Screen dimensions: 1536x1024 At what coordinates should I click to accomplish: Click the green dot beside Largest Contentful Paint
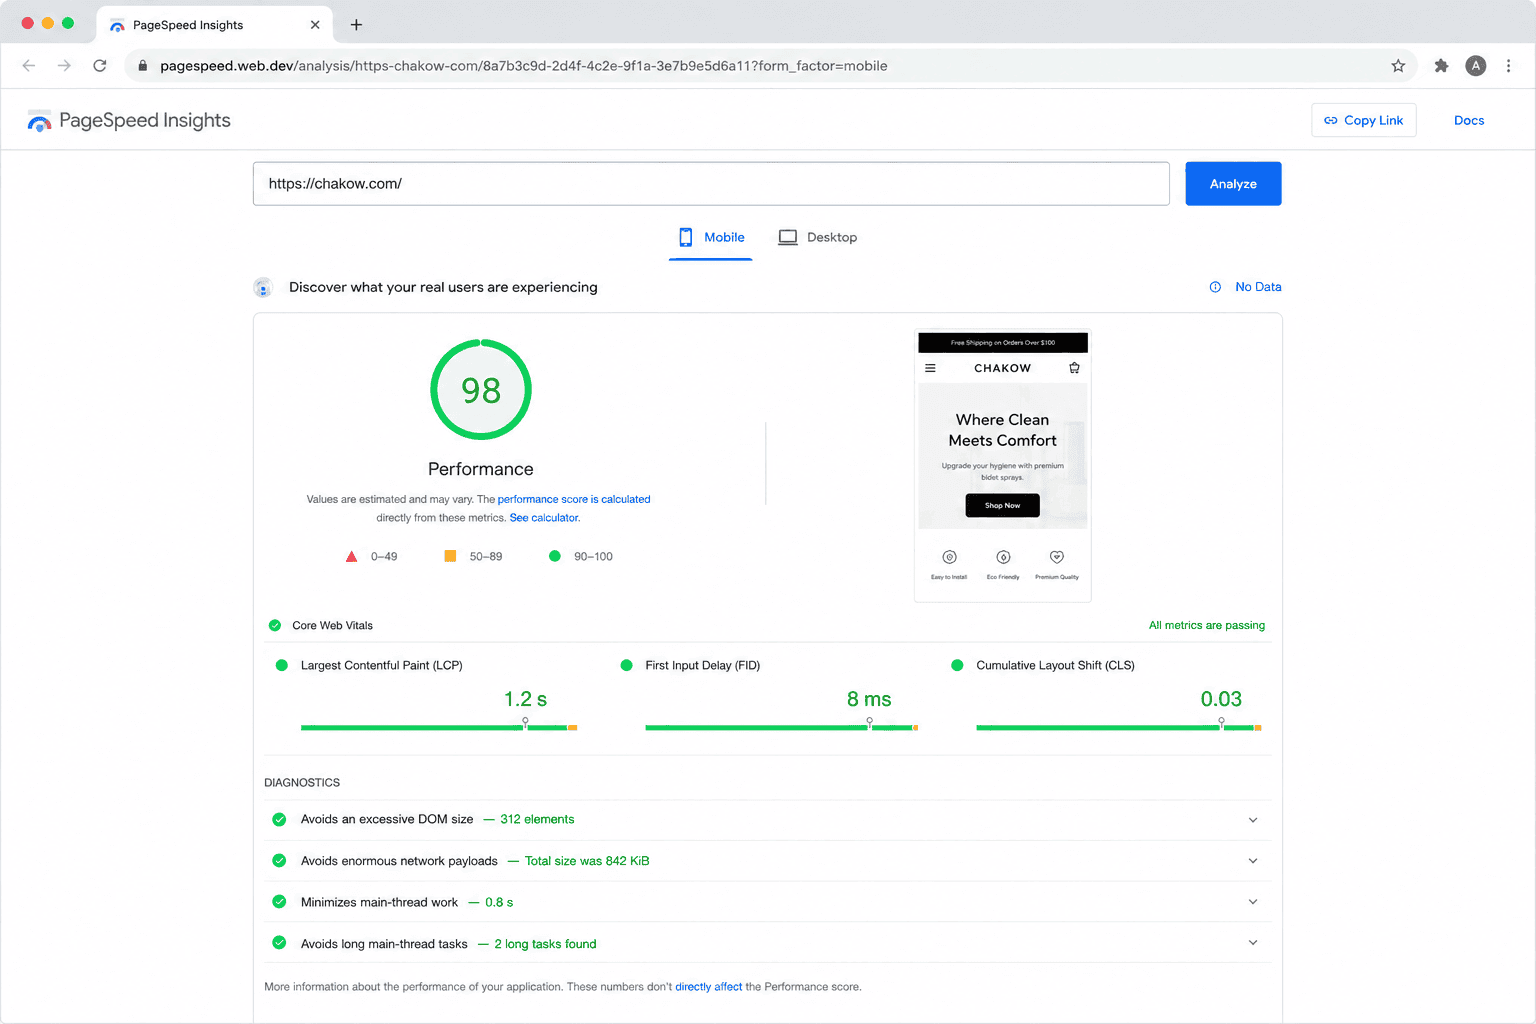click(282, 665)
